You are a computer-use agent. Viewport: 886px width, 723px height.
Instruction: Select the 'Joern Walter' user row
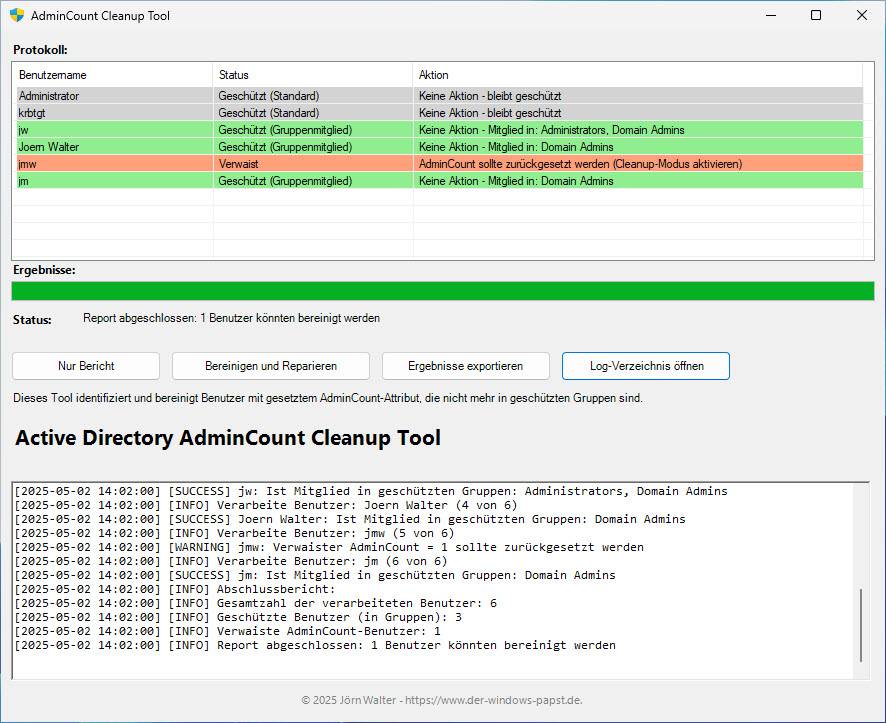[x=49, y=147]
